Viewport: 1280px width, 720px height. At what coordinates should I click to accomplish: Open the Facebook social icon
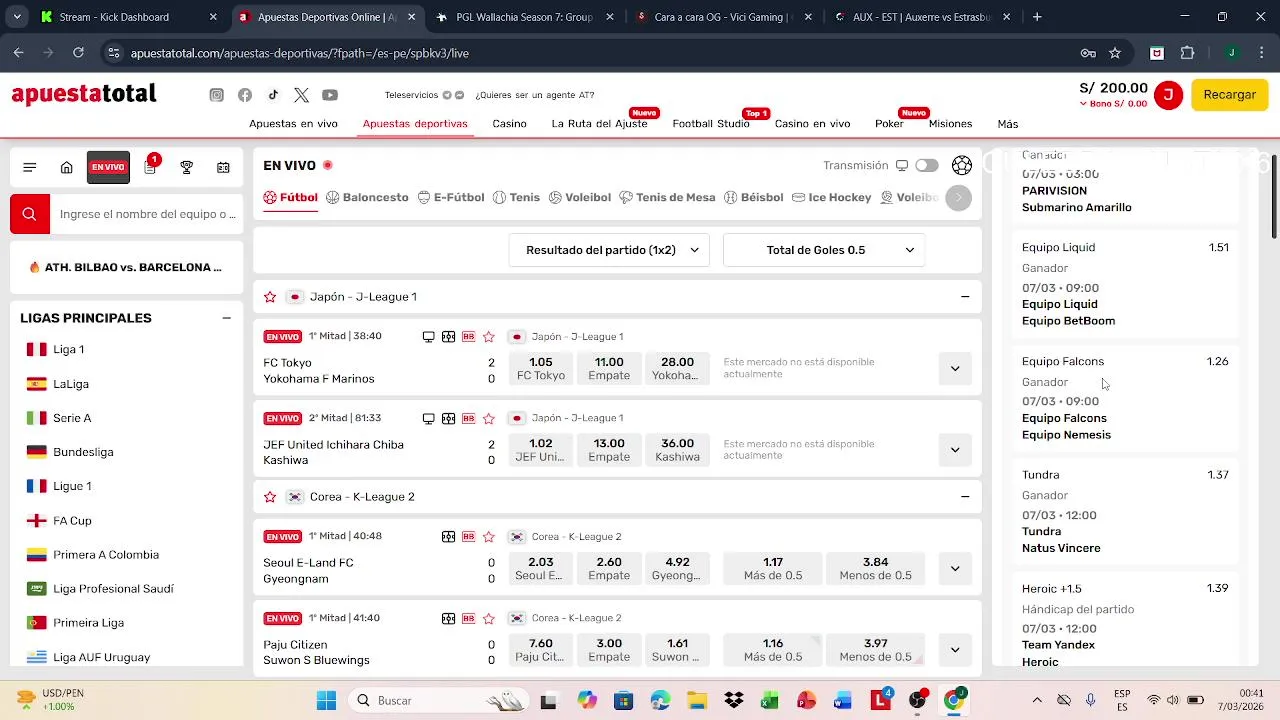[x=245, y=95]
